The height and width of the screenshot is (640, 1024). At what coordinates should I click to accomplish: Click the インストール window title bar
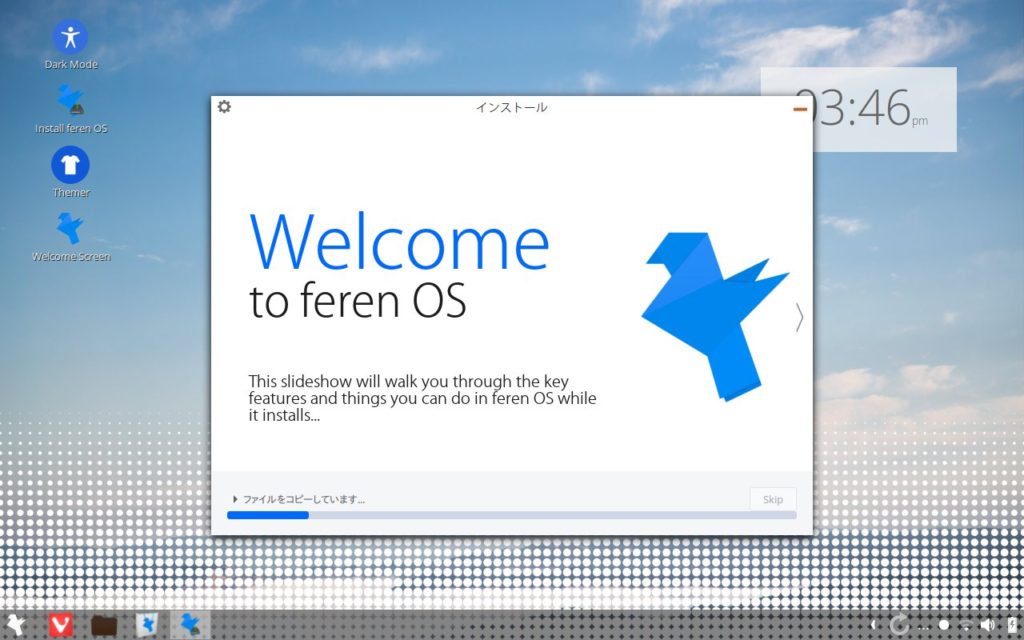(x=512, y=107)
